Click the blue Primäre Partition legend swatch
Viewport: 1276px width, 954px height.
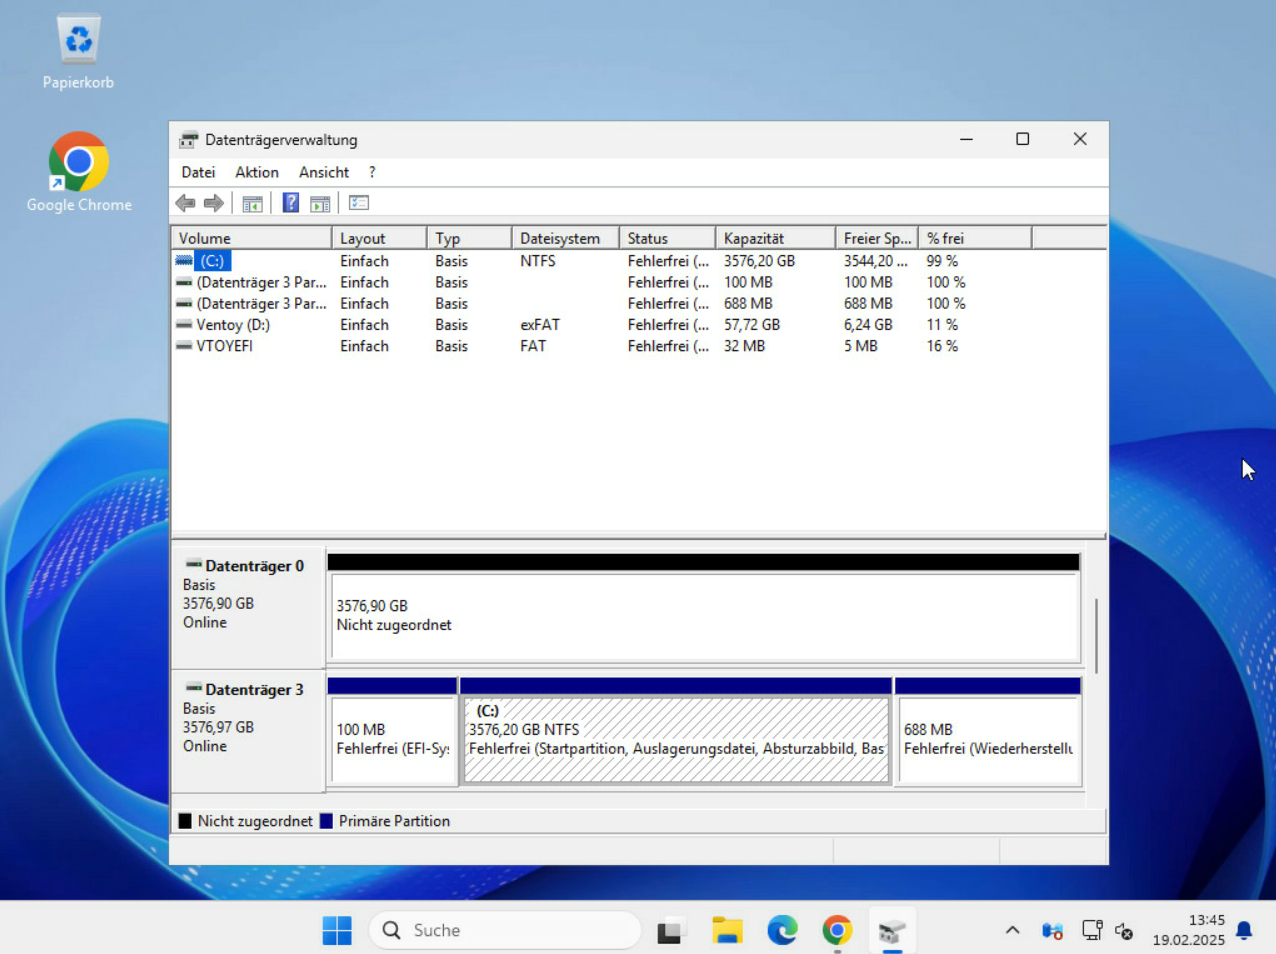pyautogui.click(x=326, y=821)
